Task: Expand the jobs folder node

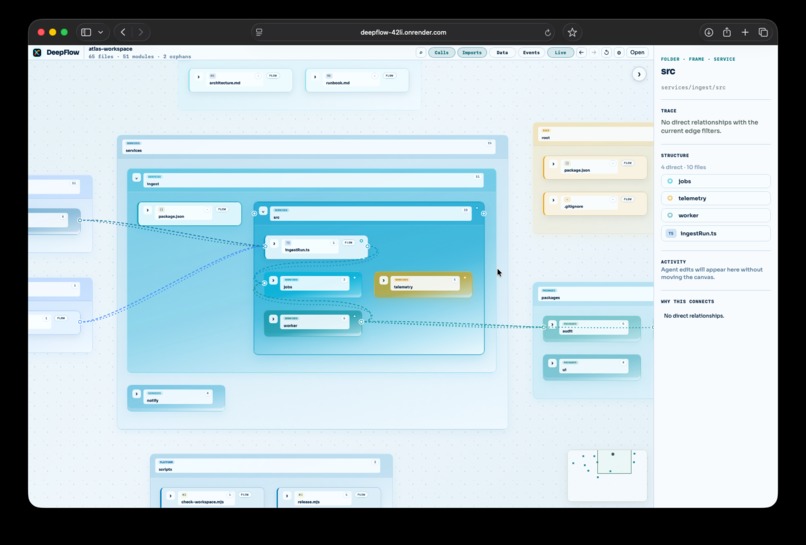Action: (x=273, y=281)
